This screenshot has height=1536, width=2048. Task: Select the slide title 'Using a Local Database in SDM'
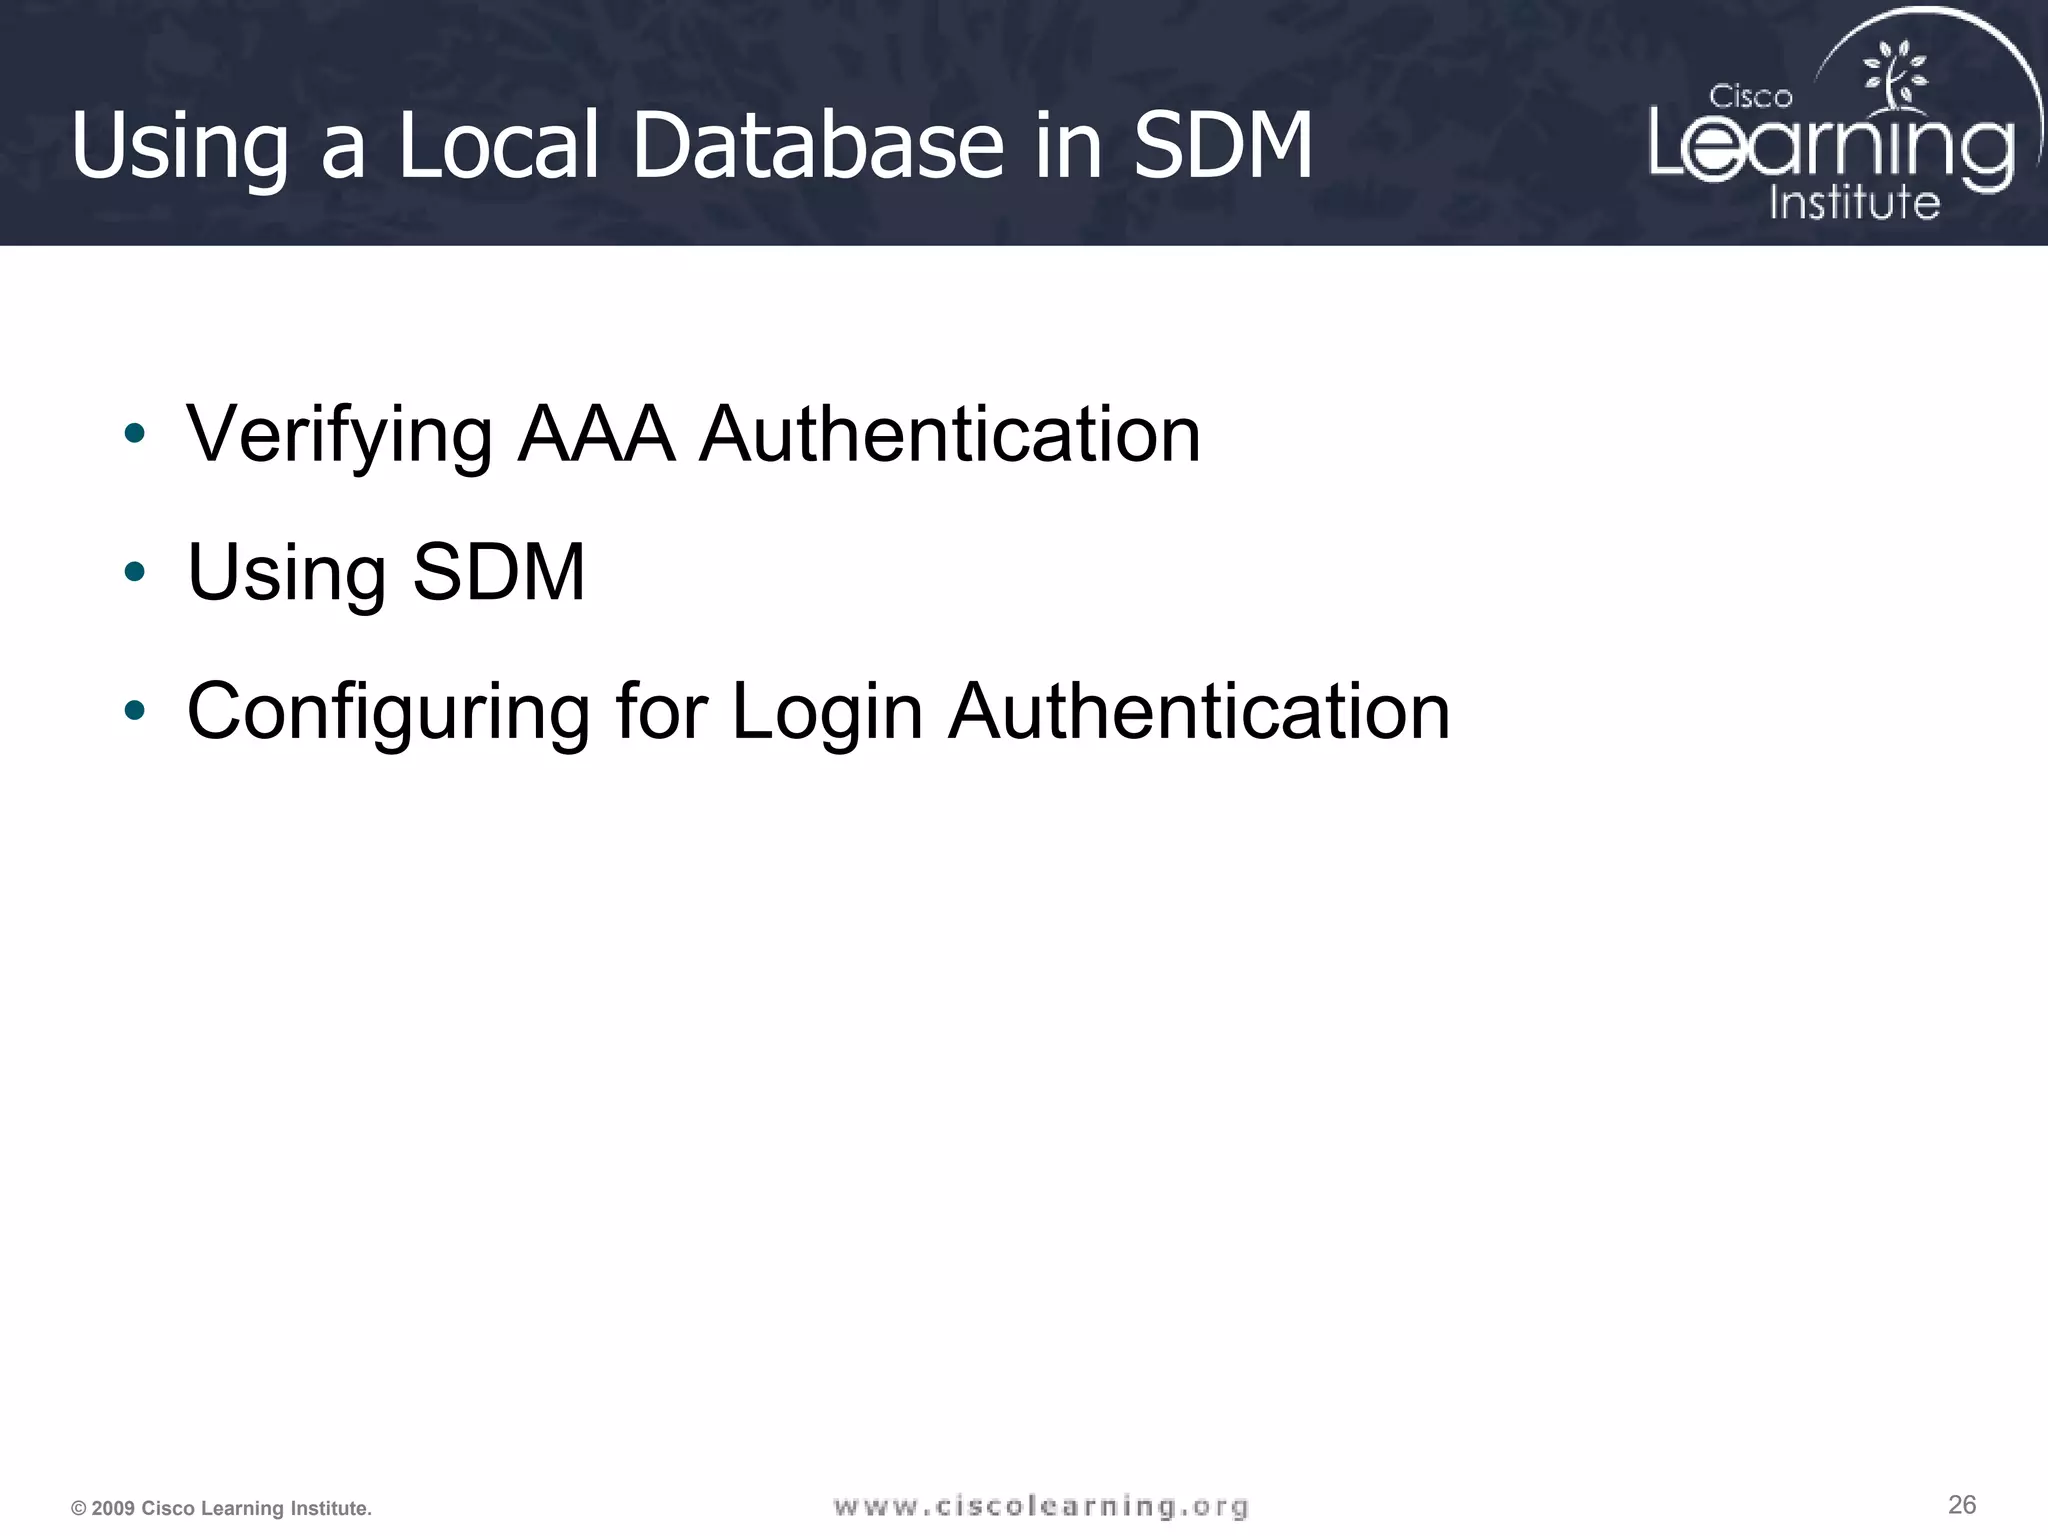[691, 147]
